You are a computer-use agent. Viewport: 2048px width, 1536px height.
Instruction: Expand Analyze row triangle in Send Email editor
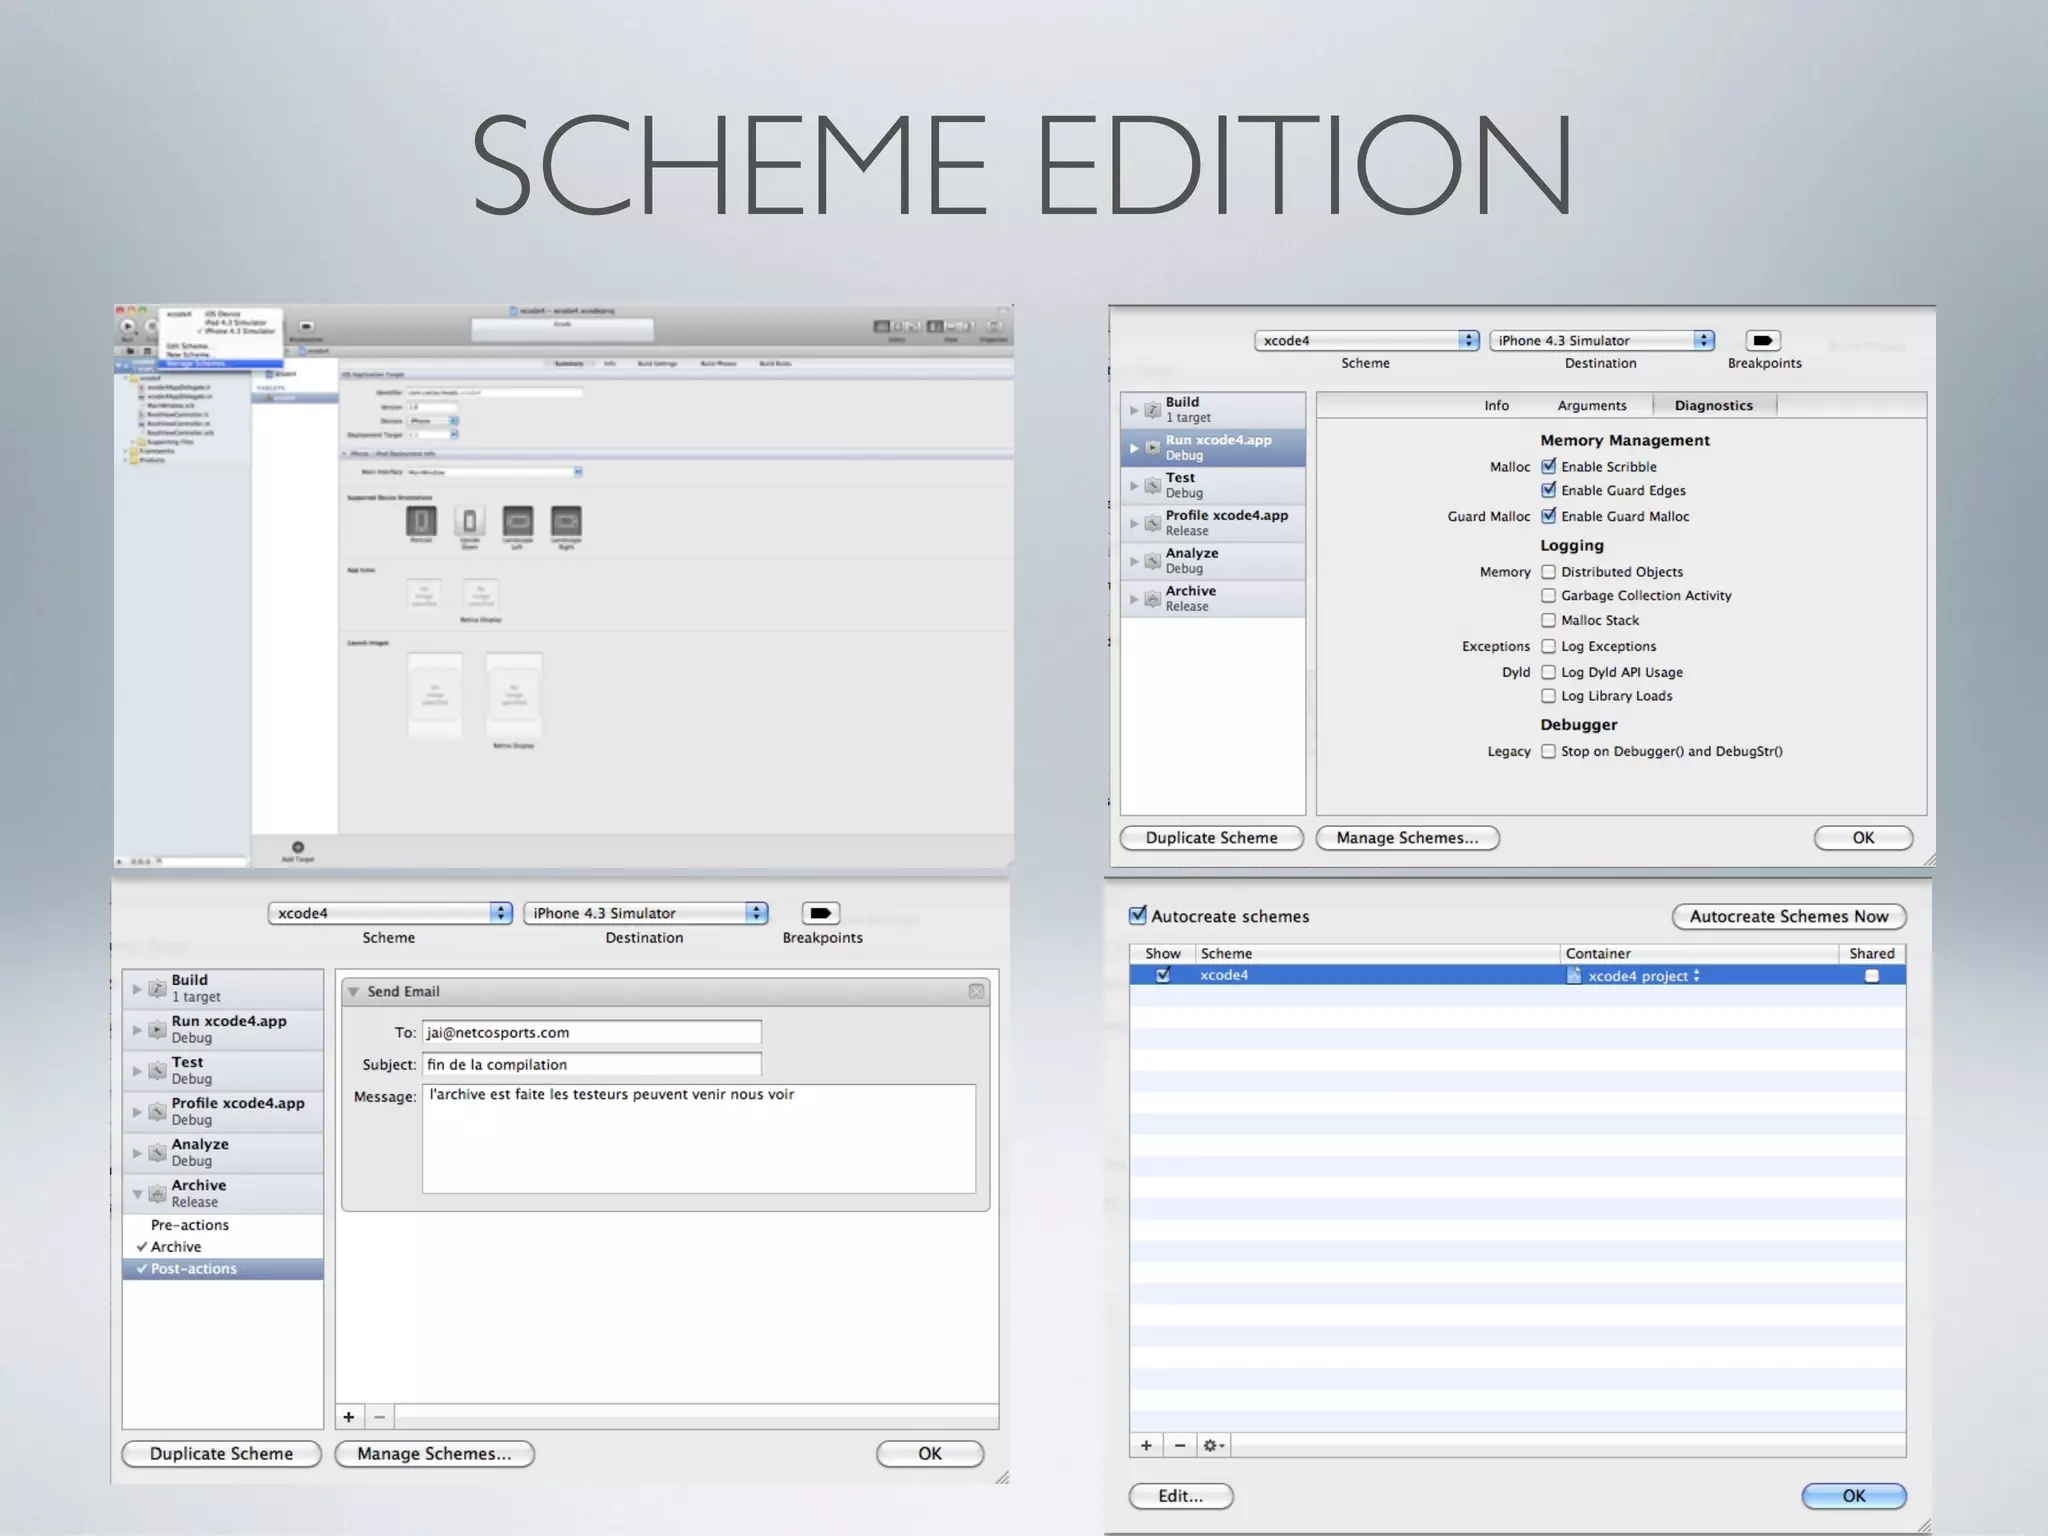[137, 1153]
